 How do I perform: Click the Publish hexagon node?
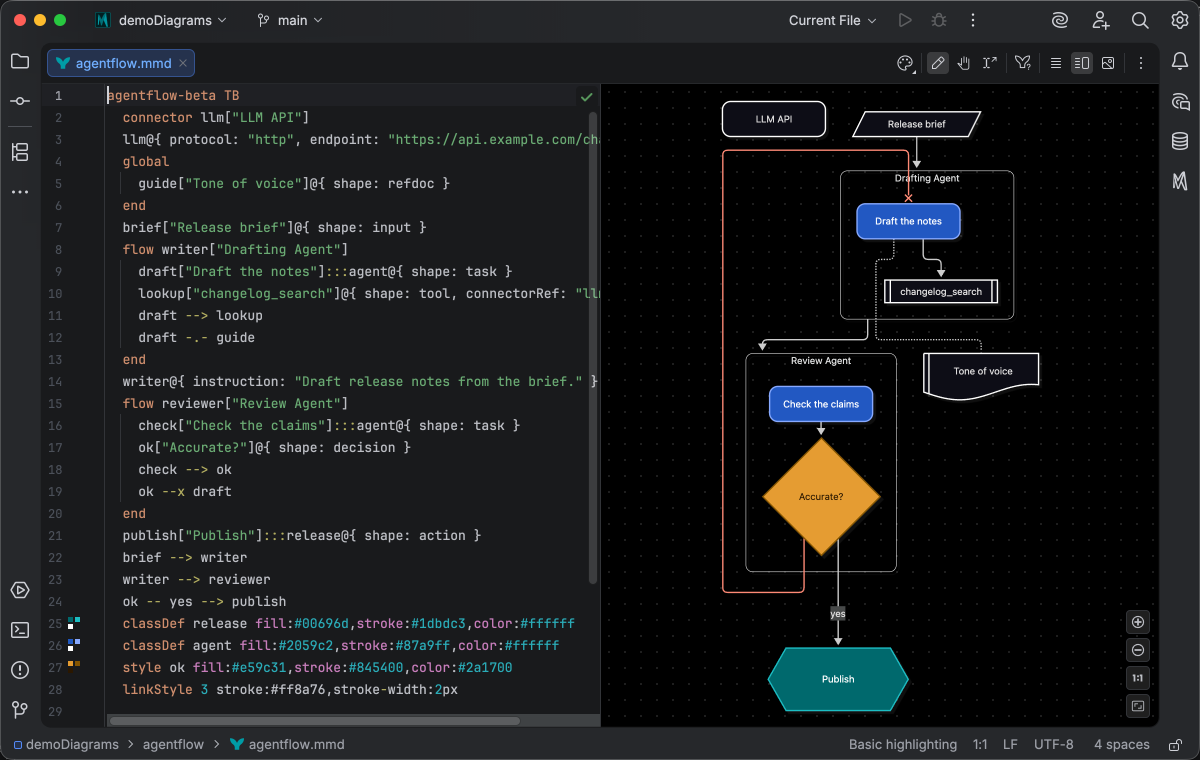838,679
